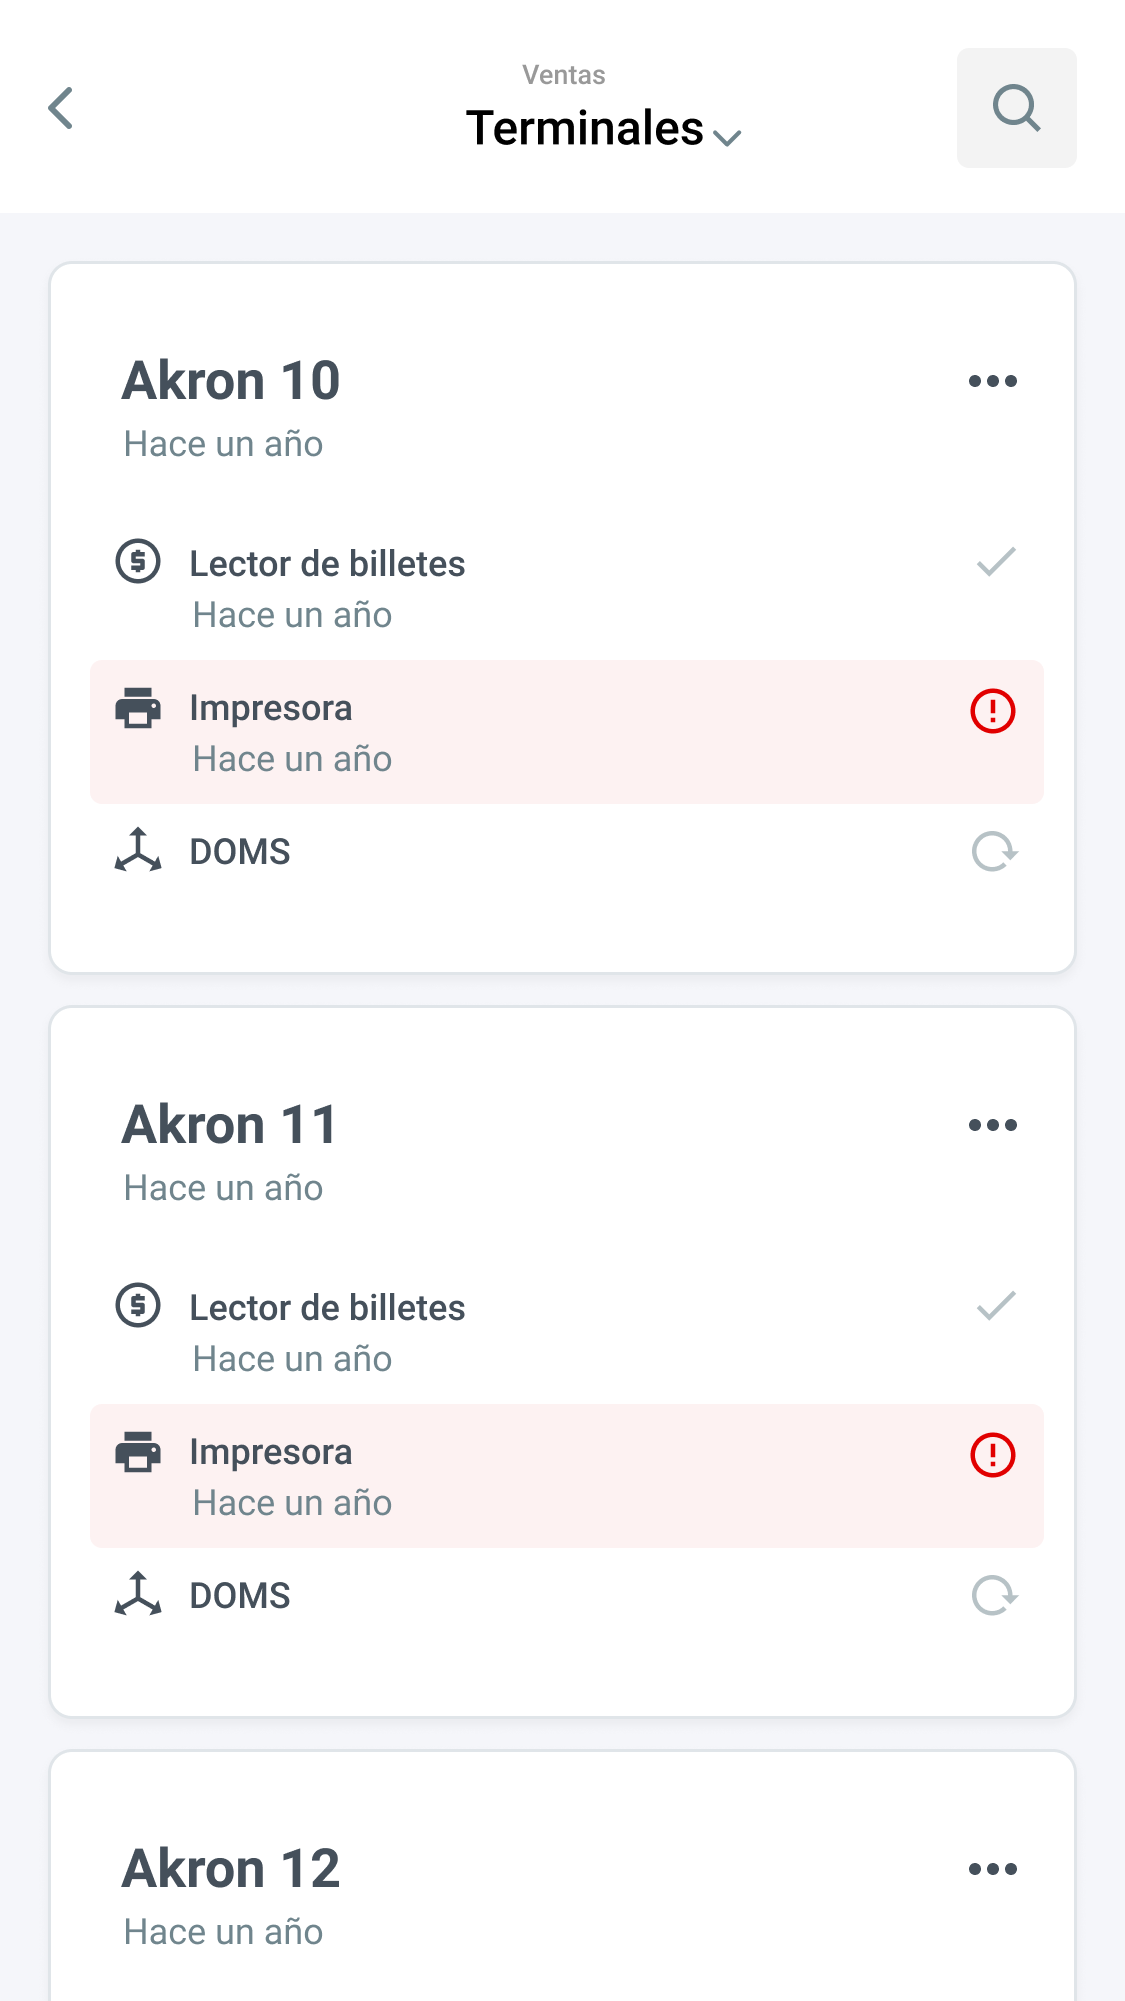
Task: Refresh DOMS status on Akron 11
Action: [994, 1596]
